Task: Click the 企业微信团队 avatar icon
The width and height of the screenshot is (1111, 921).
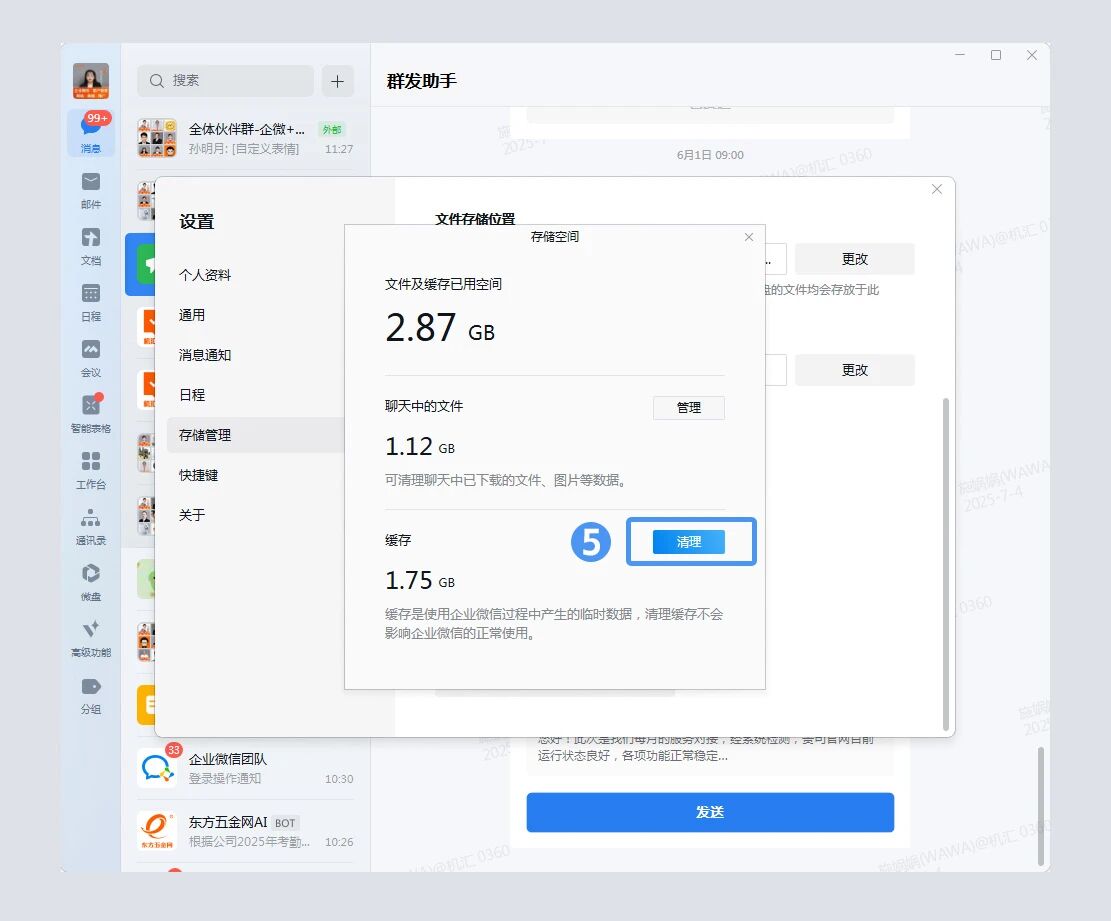Action: click(157, 768)
